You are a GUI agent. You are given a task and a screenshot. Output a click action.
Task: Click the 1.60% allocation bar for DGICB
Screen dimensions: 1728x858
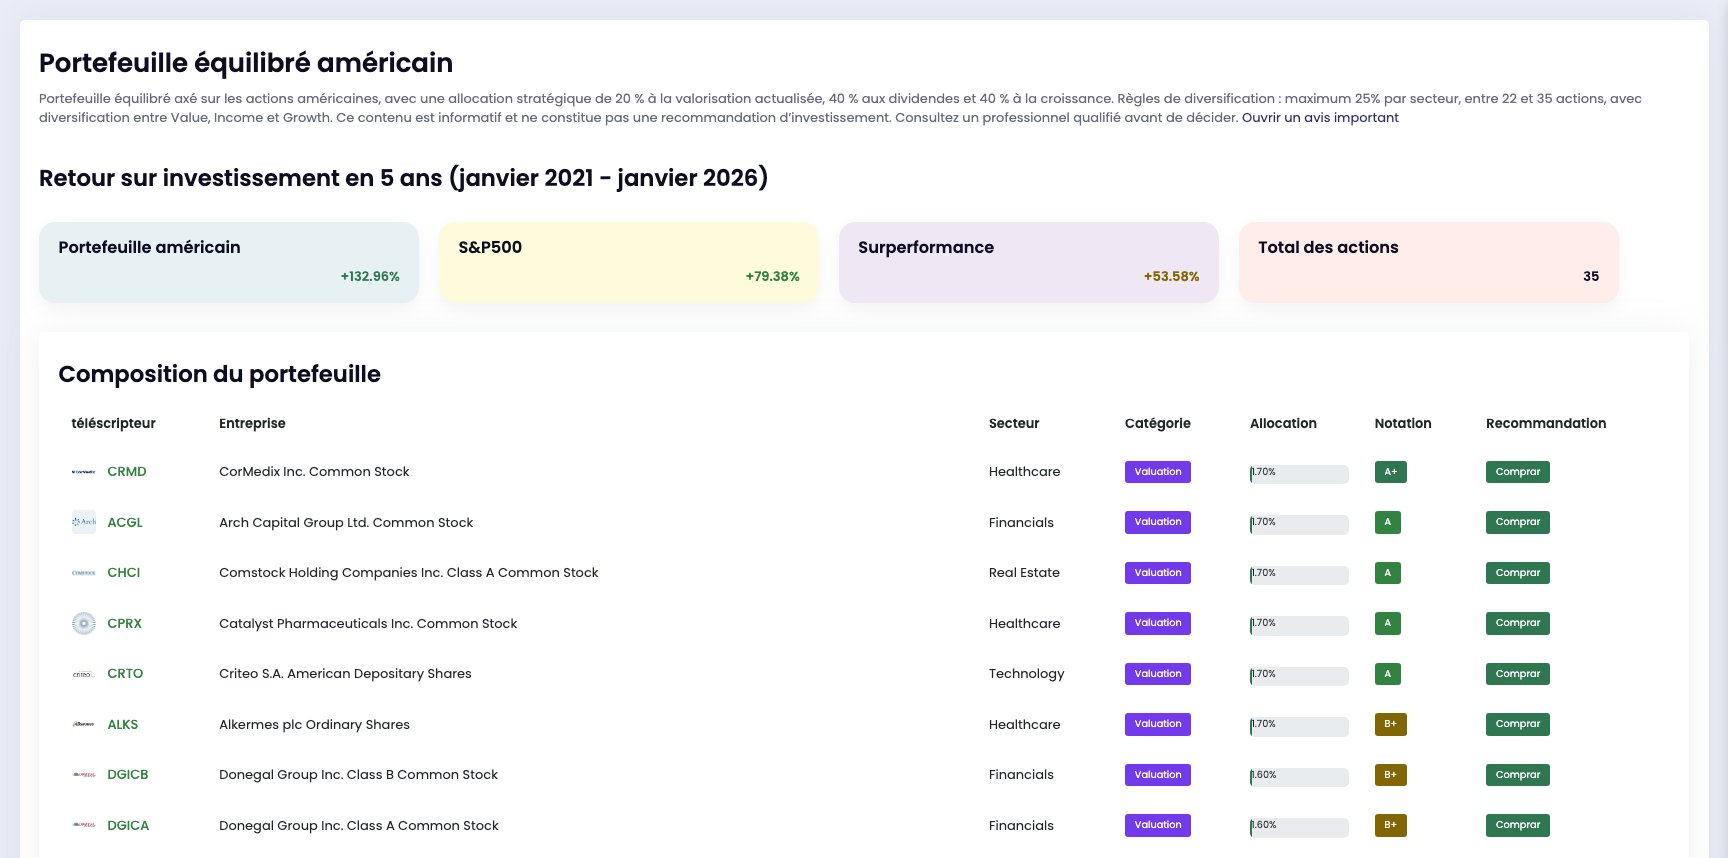[x=1299, y=777]
